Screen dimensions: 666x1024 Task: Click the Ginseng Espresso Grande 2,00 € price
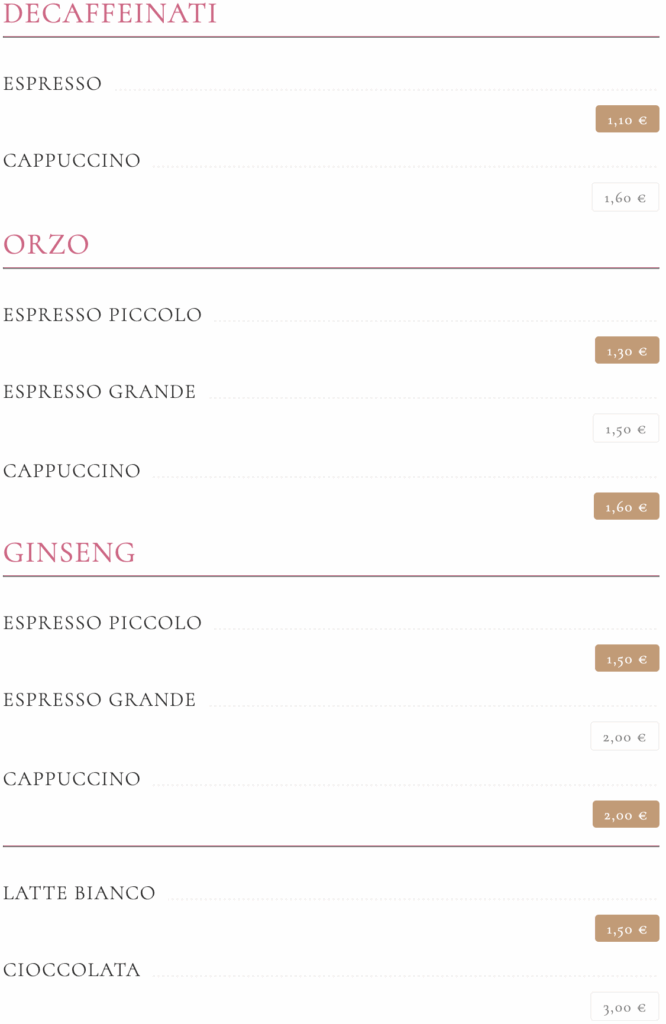pyautogui.click(x=624, y=737)
